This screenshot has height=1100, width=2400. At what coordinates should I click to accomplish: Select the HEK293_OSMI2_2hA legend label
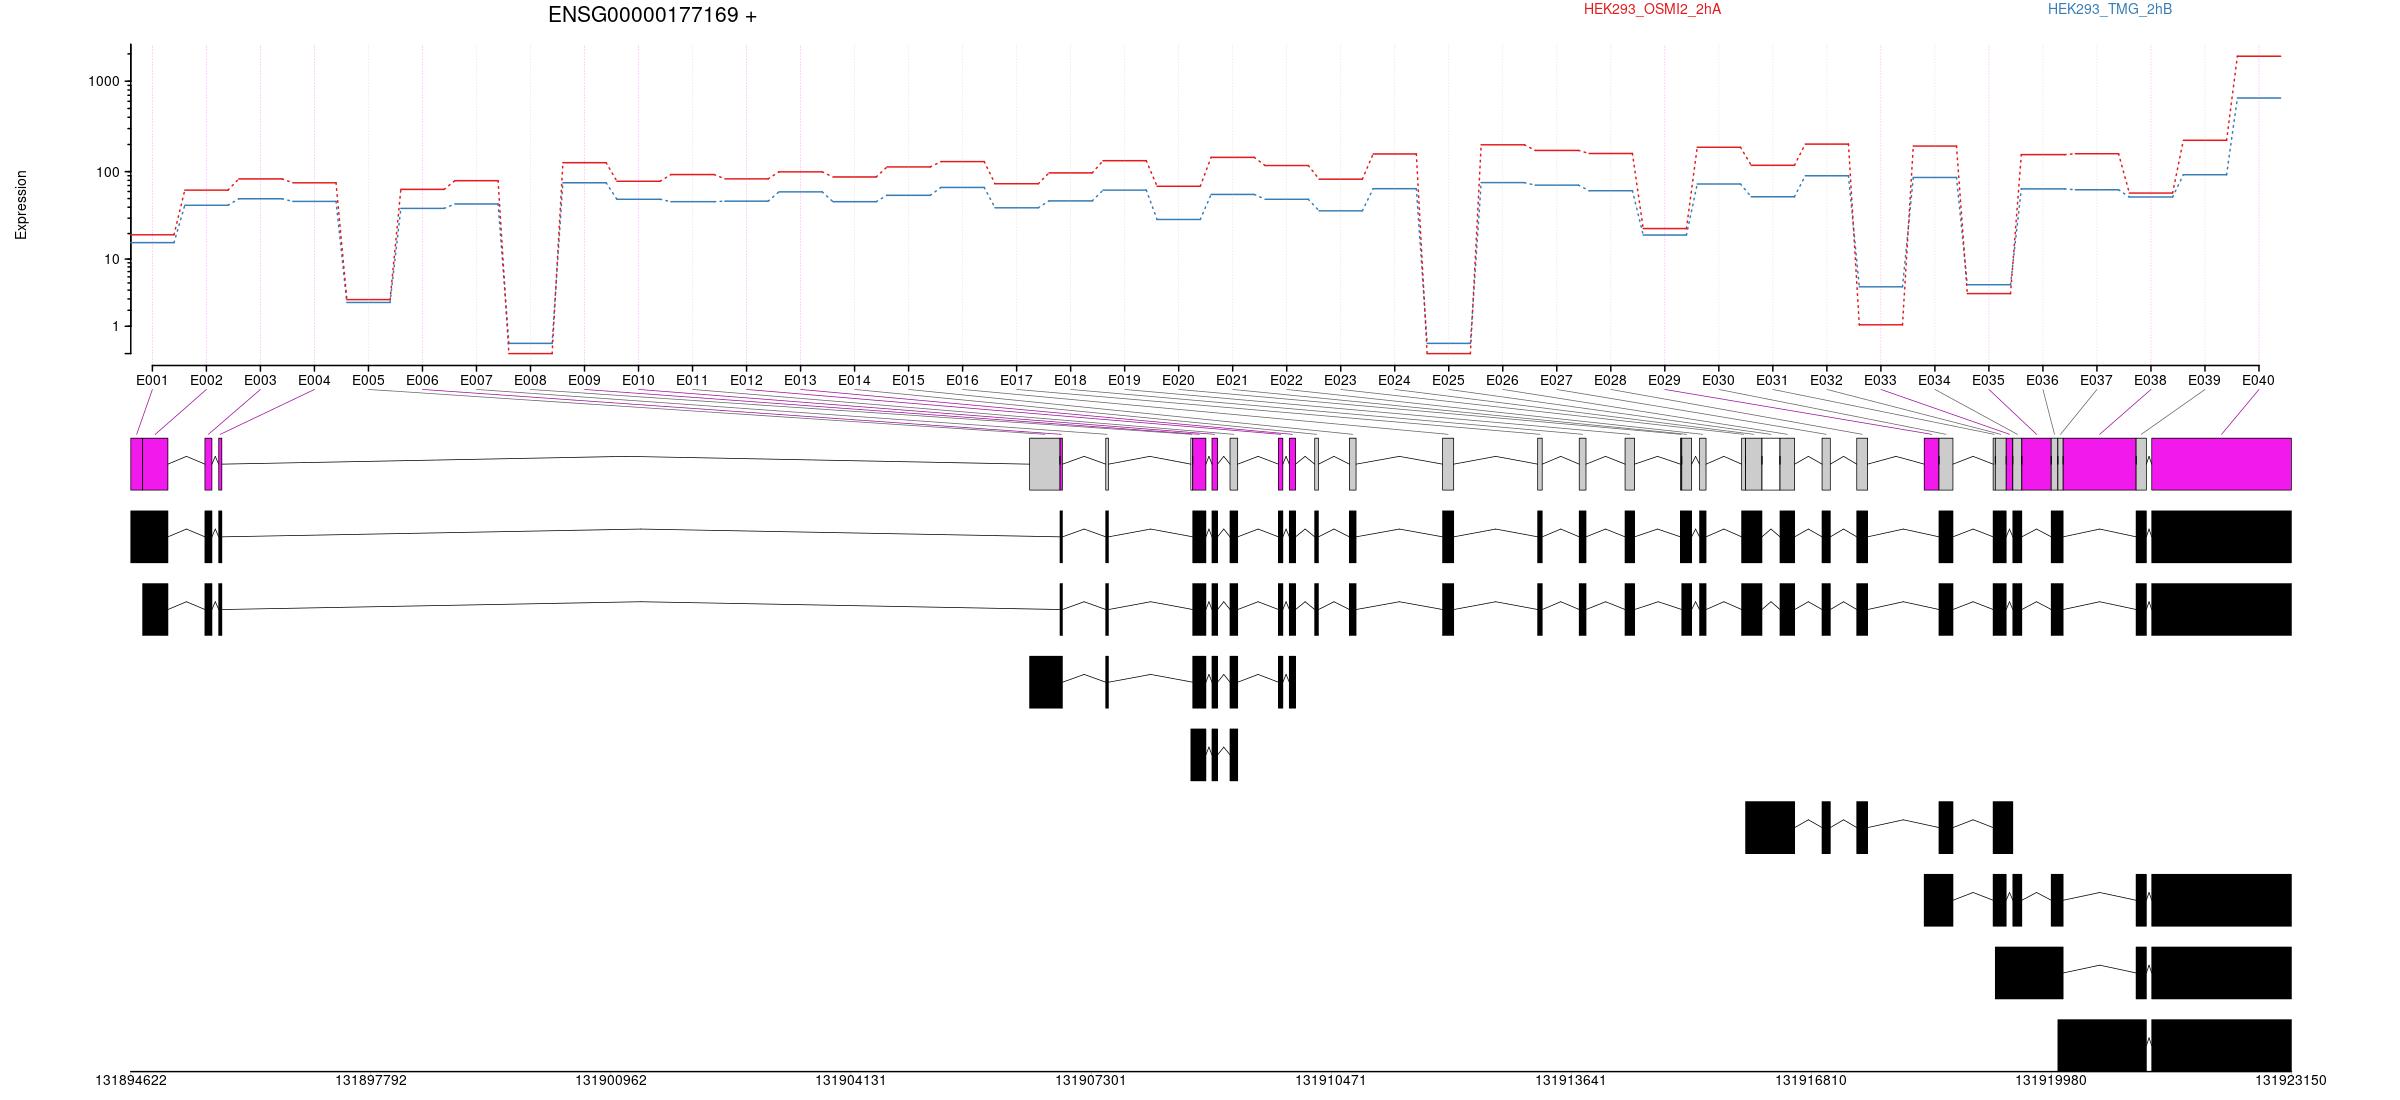[x=1652, y=9]
